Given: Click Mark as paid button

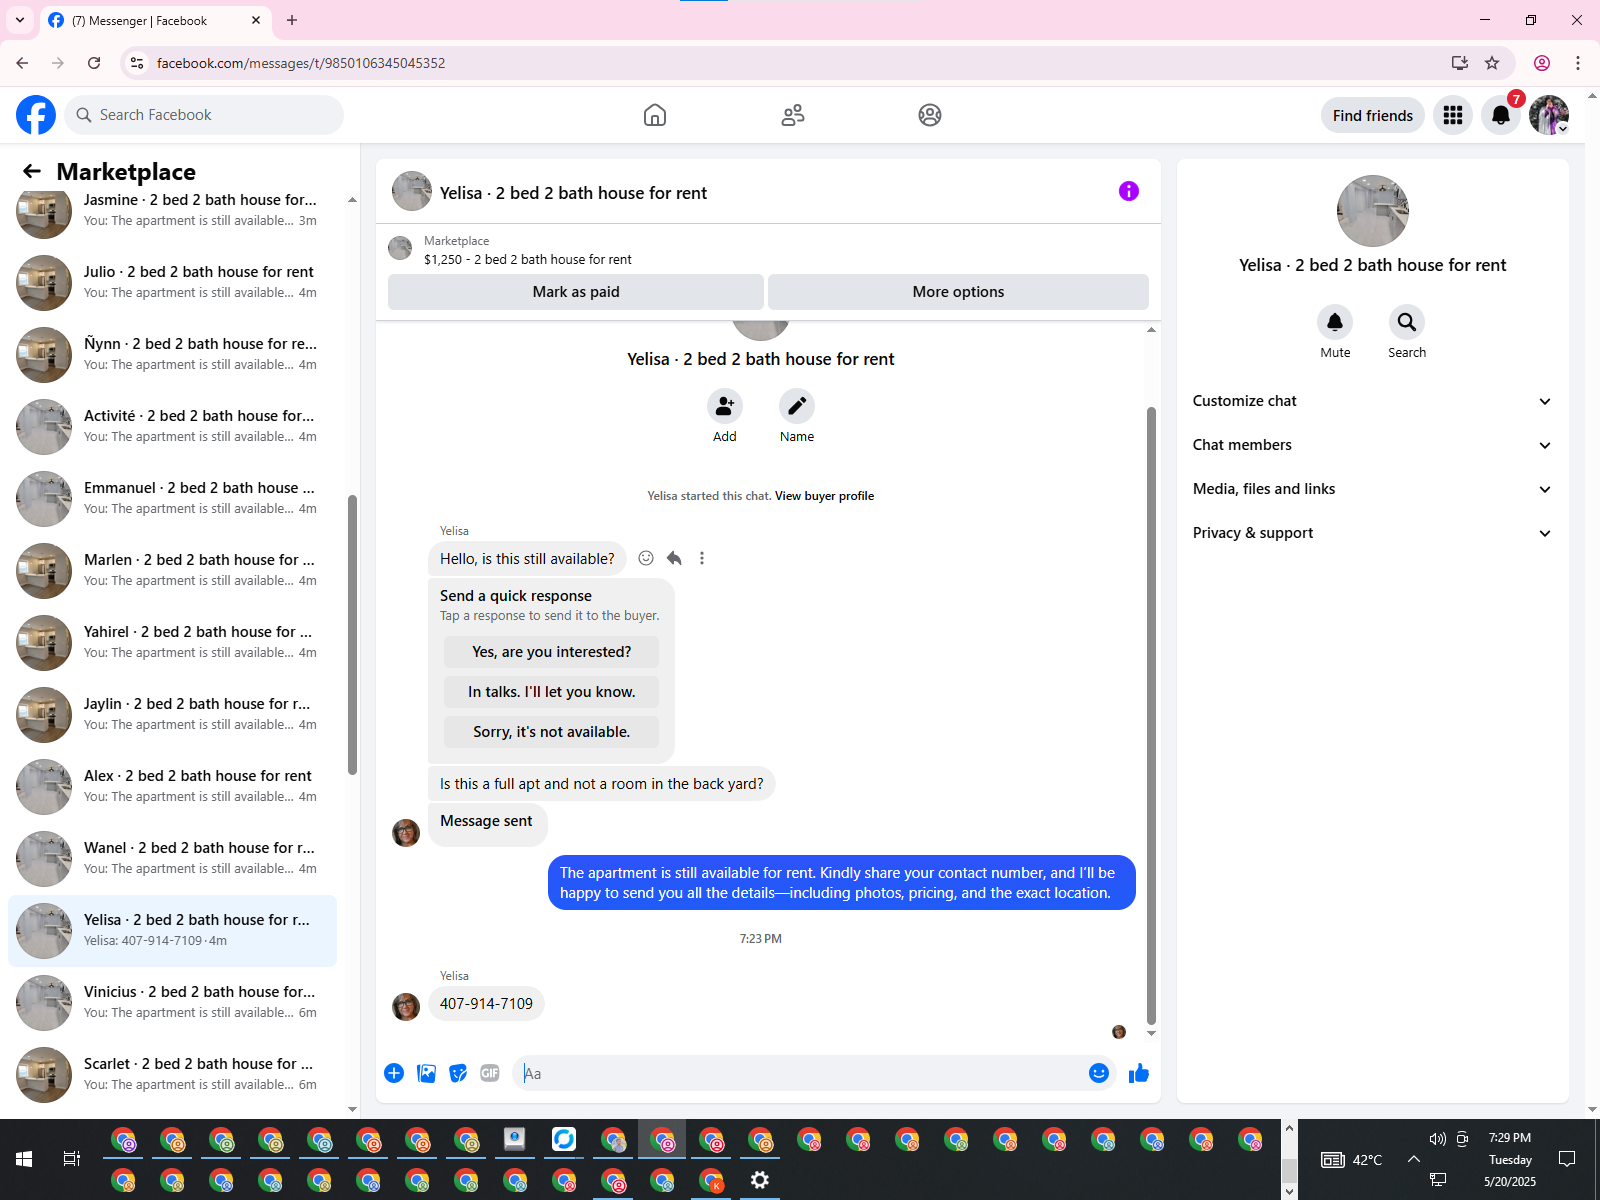Looking at the screenshot, I should [576, 292].
